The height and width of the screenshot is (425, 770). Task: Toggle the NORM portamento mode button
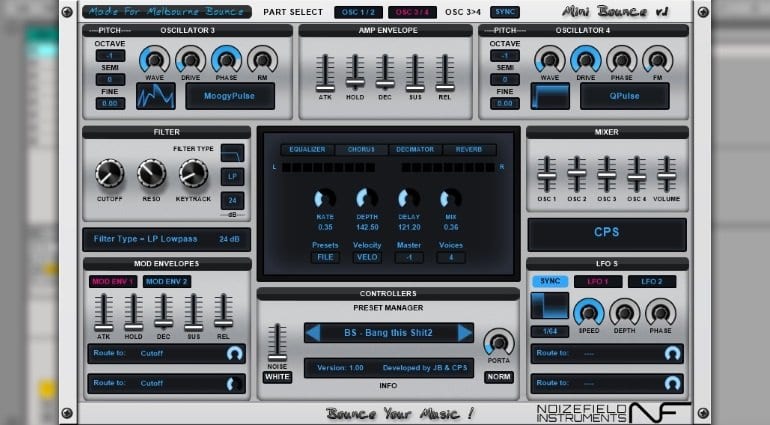click(498, 377)
